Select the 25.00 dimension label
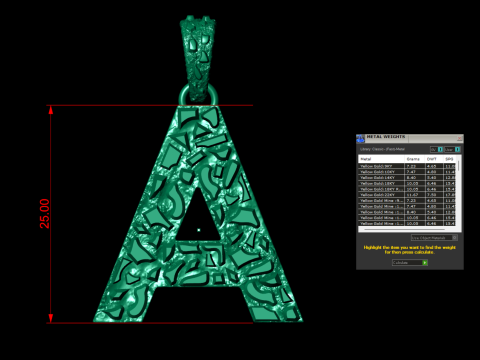Image resolution: width=480 pixels, height=360 pixels. [44, 214]
